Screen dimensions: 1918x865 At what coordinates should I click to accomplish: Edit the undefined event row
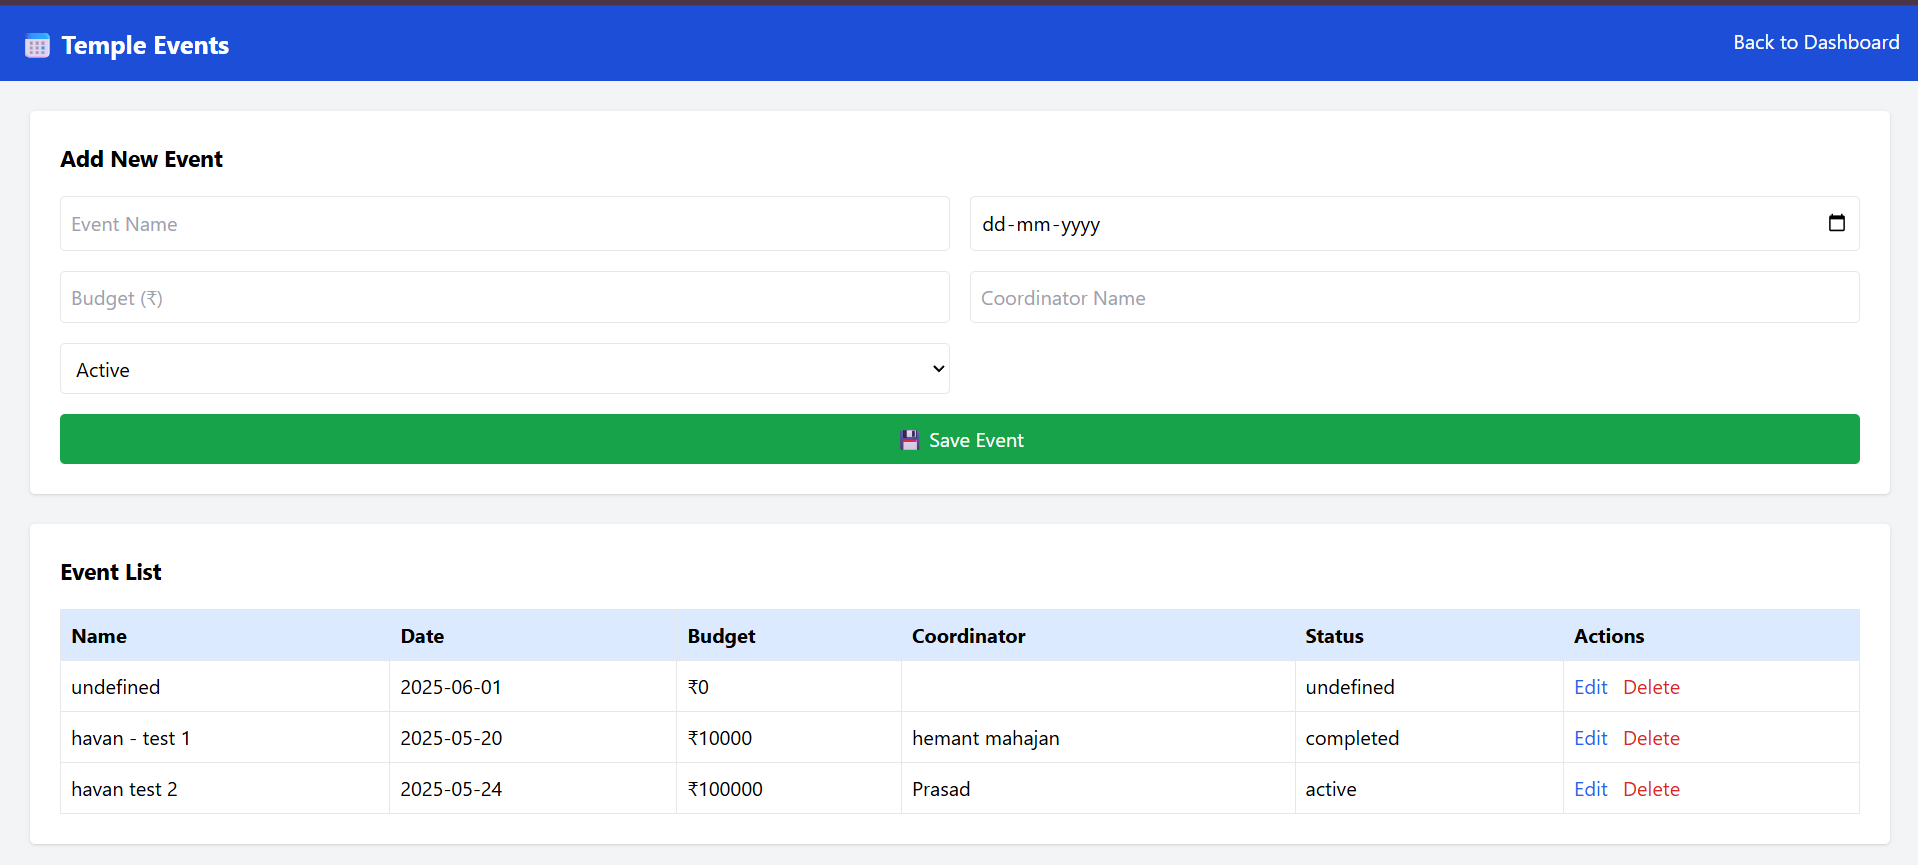1590,687
